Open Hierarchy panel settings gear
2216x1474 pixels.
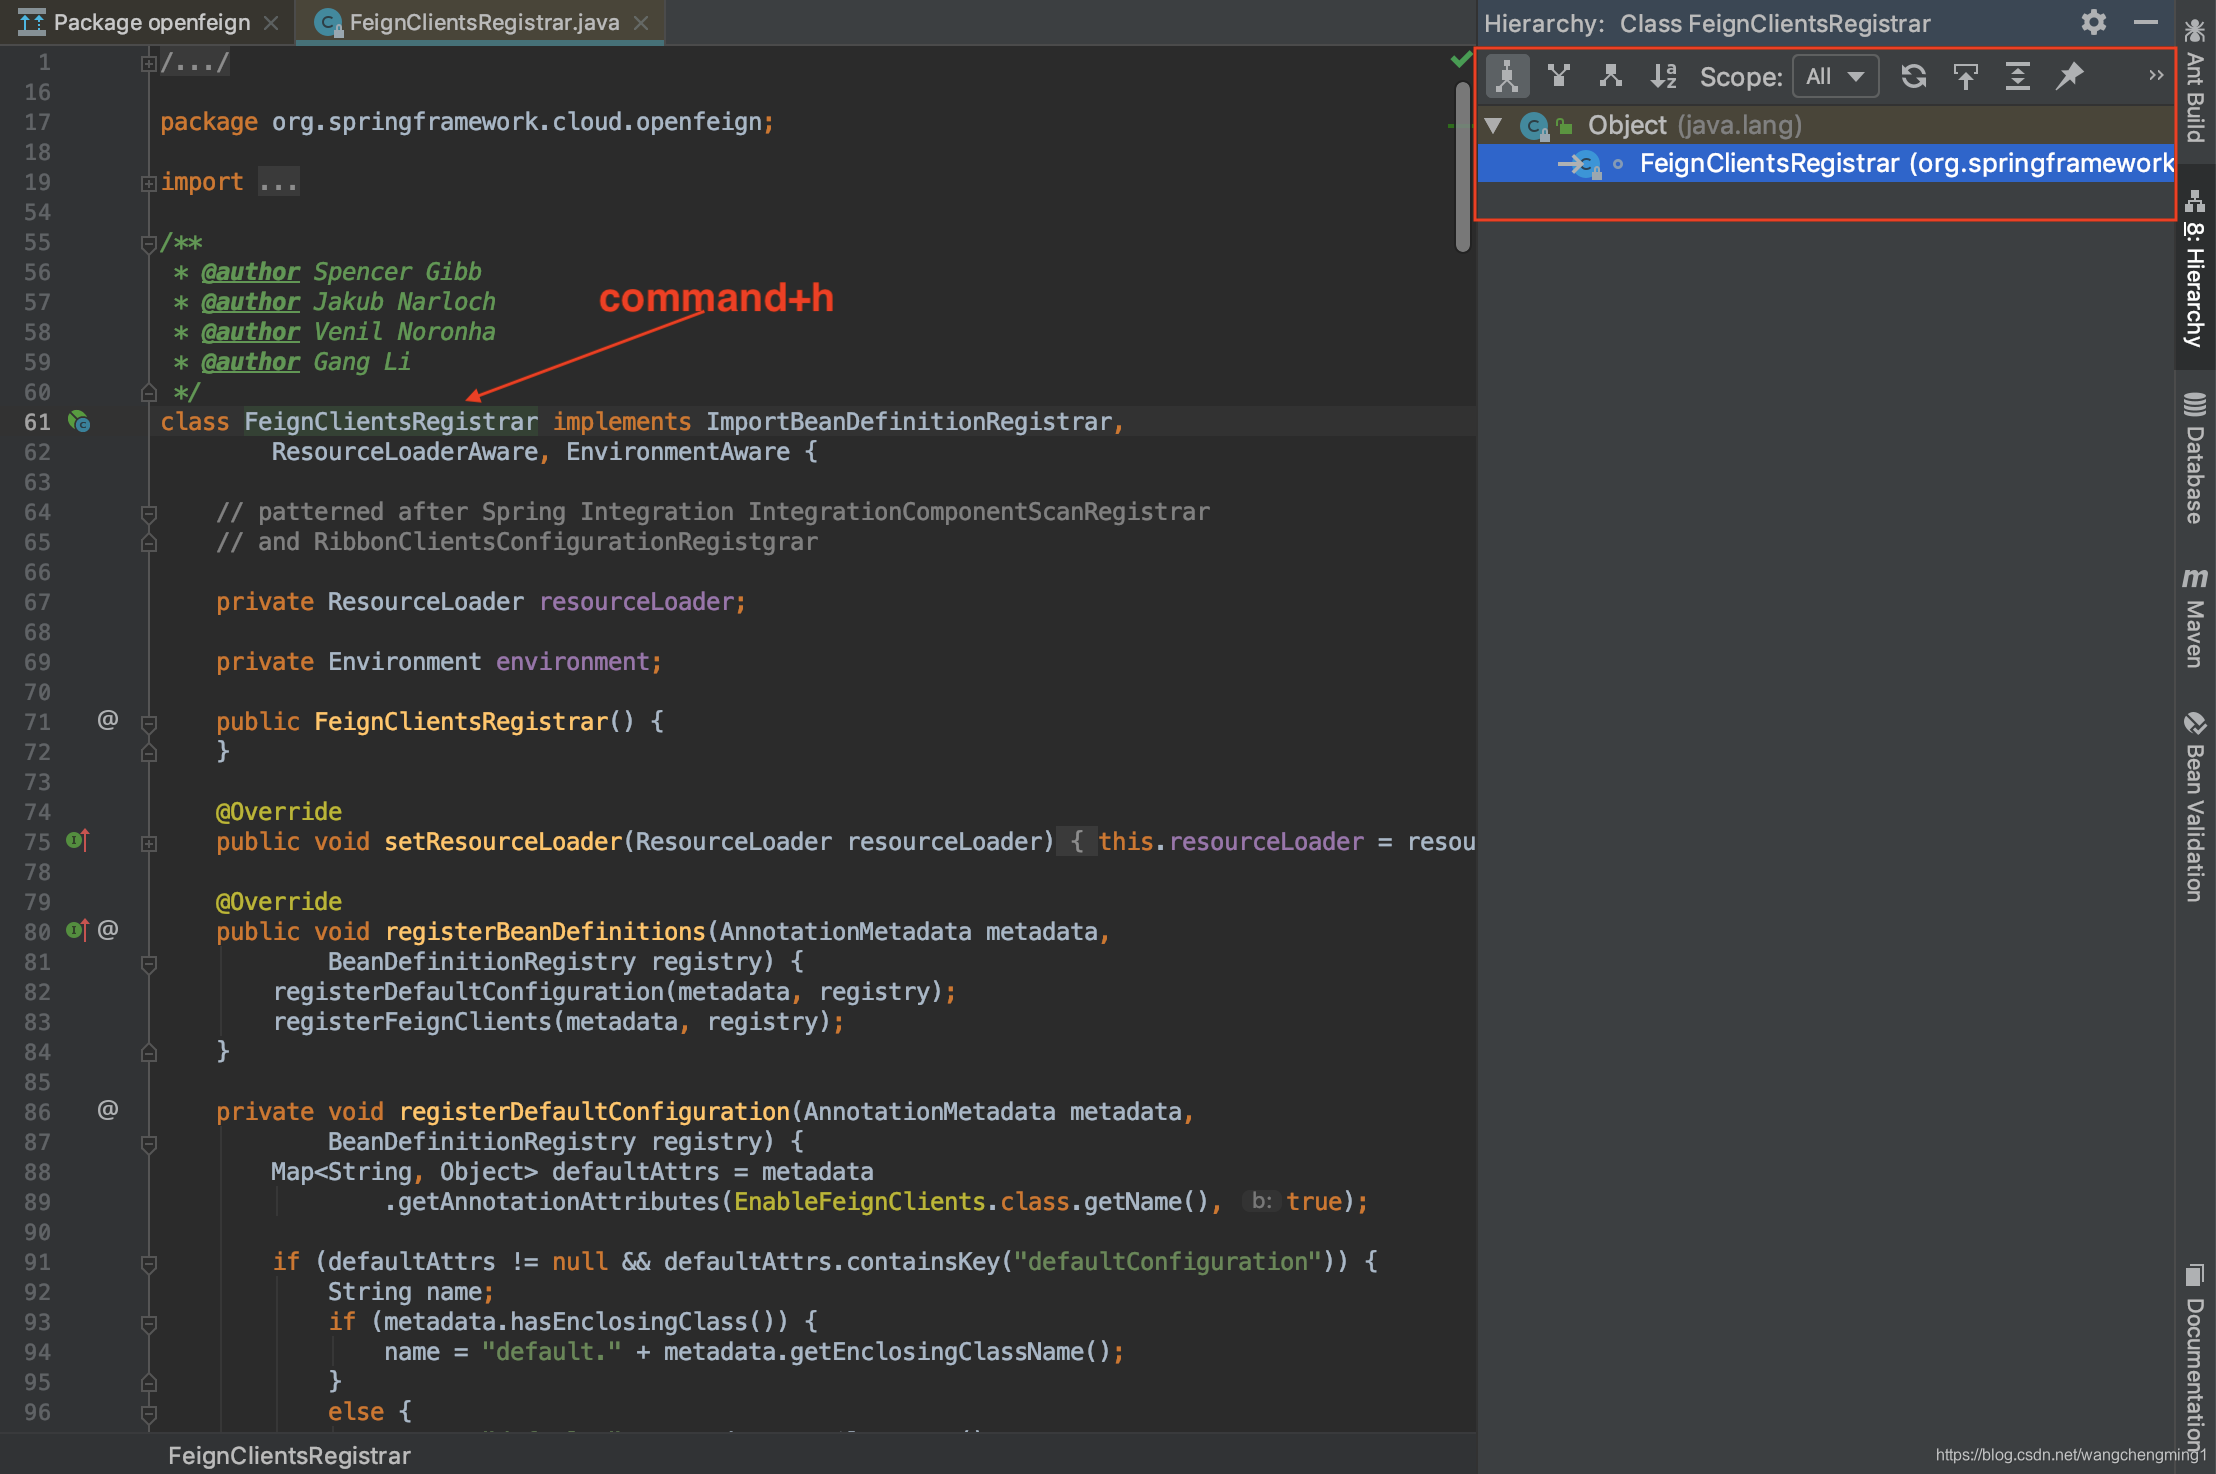[x=2094, y=23]
